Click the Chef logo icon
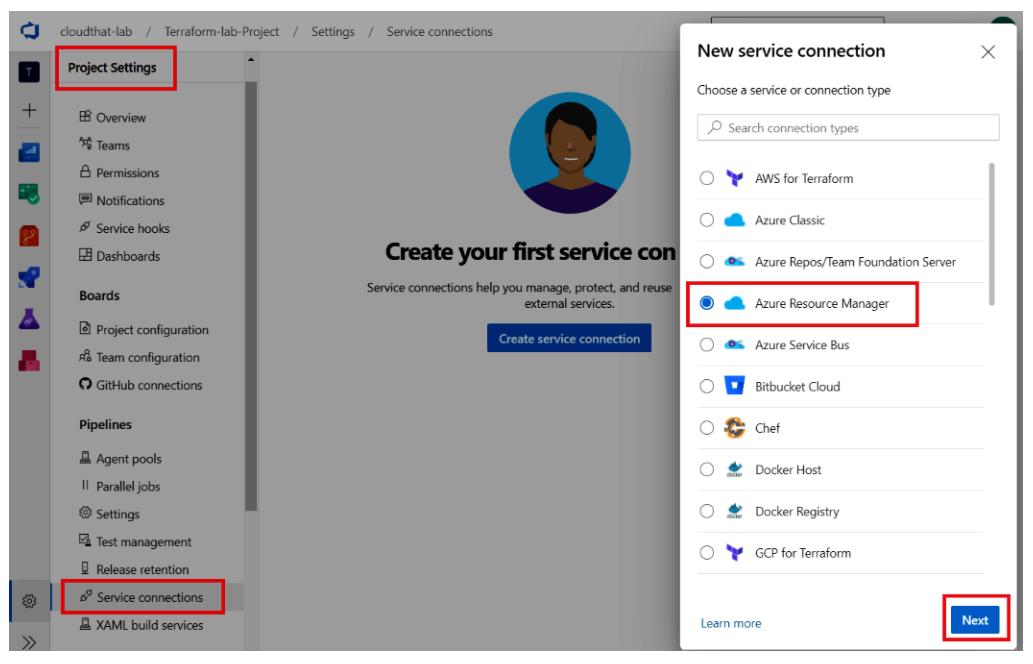Image resolution: width=1033 pixels, height=664 pixels. 734,428
